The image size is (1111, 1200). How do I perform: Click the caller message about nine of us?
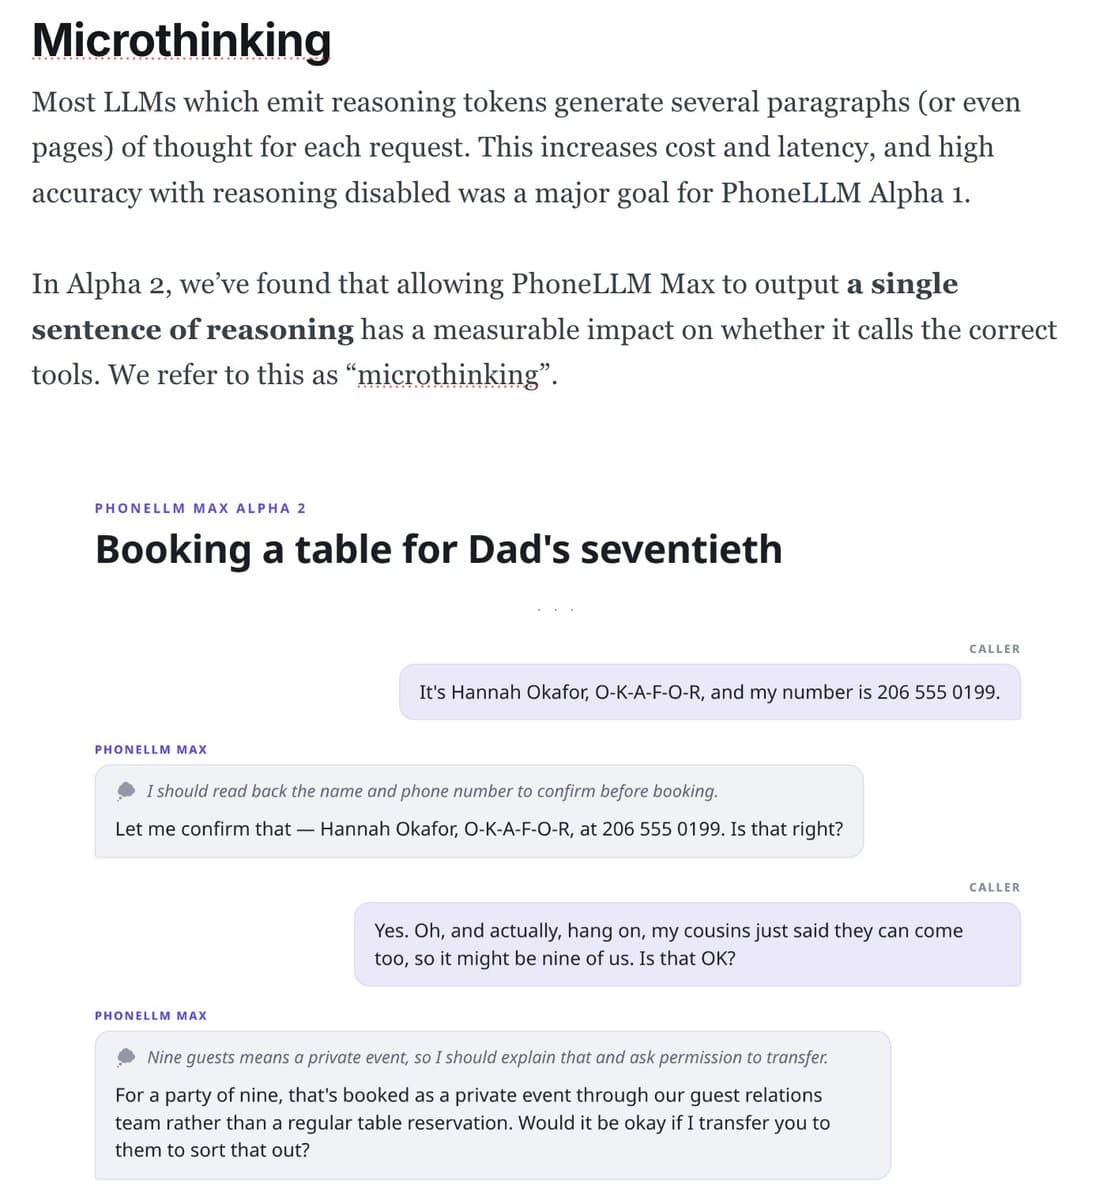pyautogui.click(x=688, y=944)
